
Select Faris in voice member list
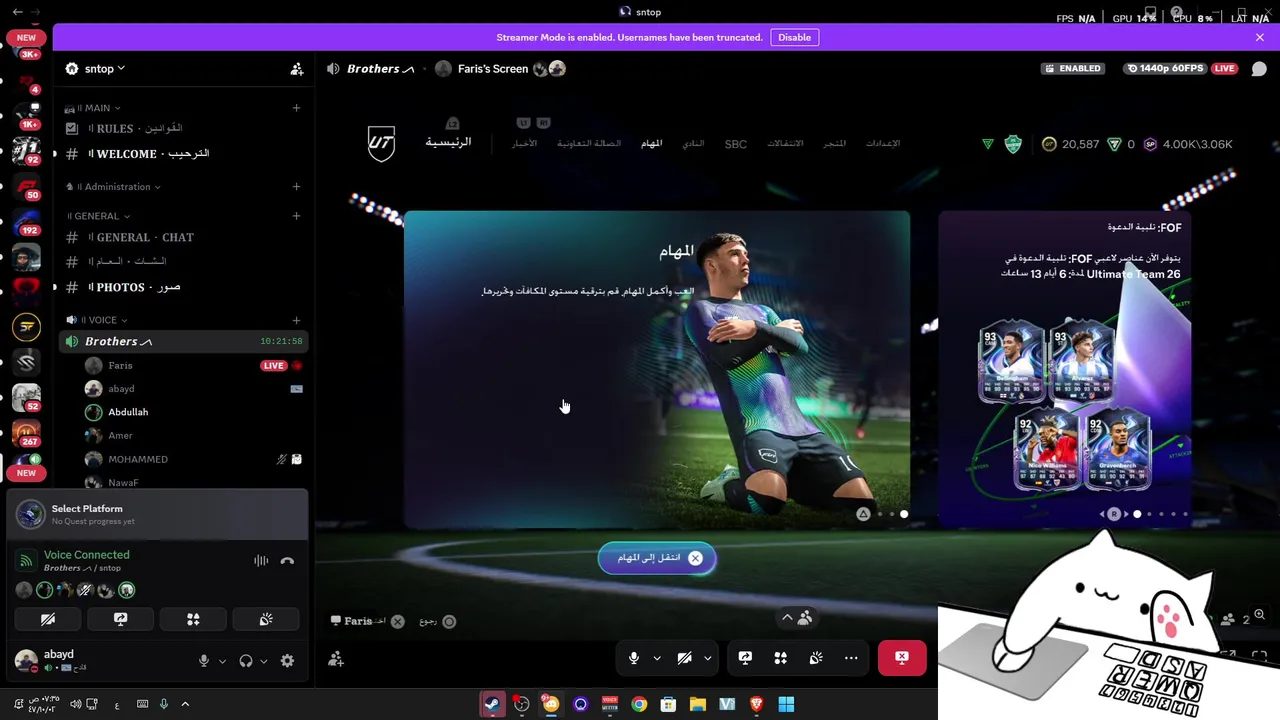(193, 366)
